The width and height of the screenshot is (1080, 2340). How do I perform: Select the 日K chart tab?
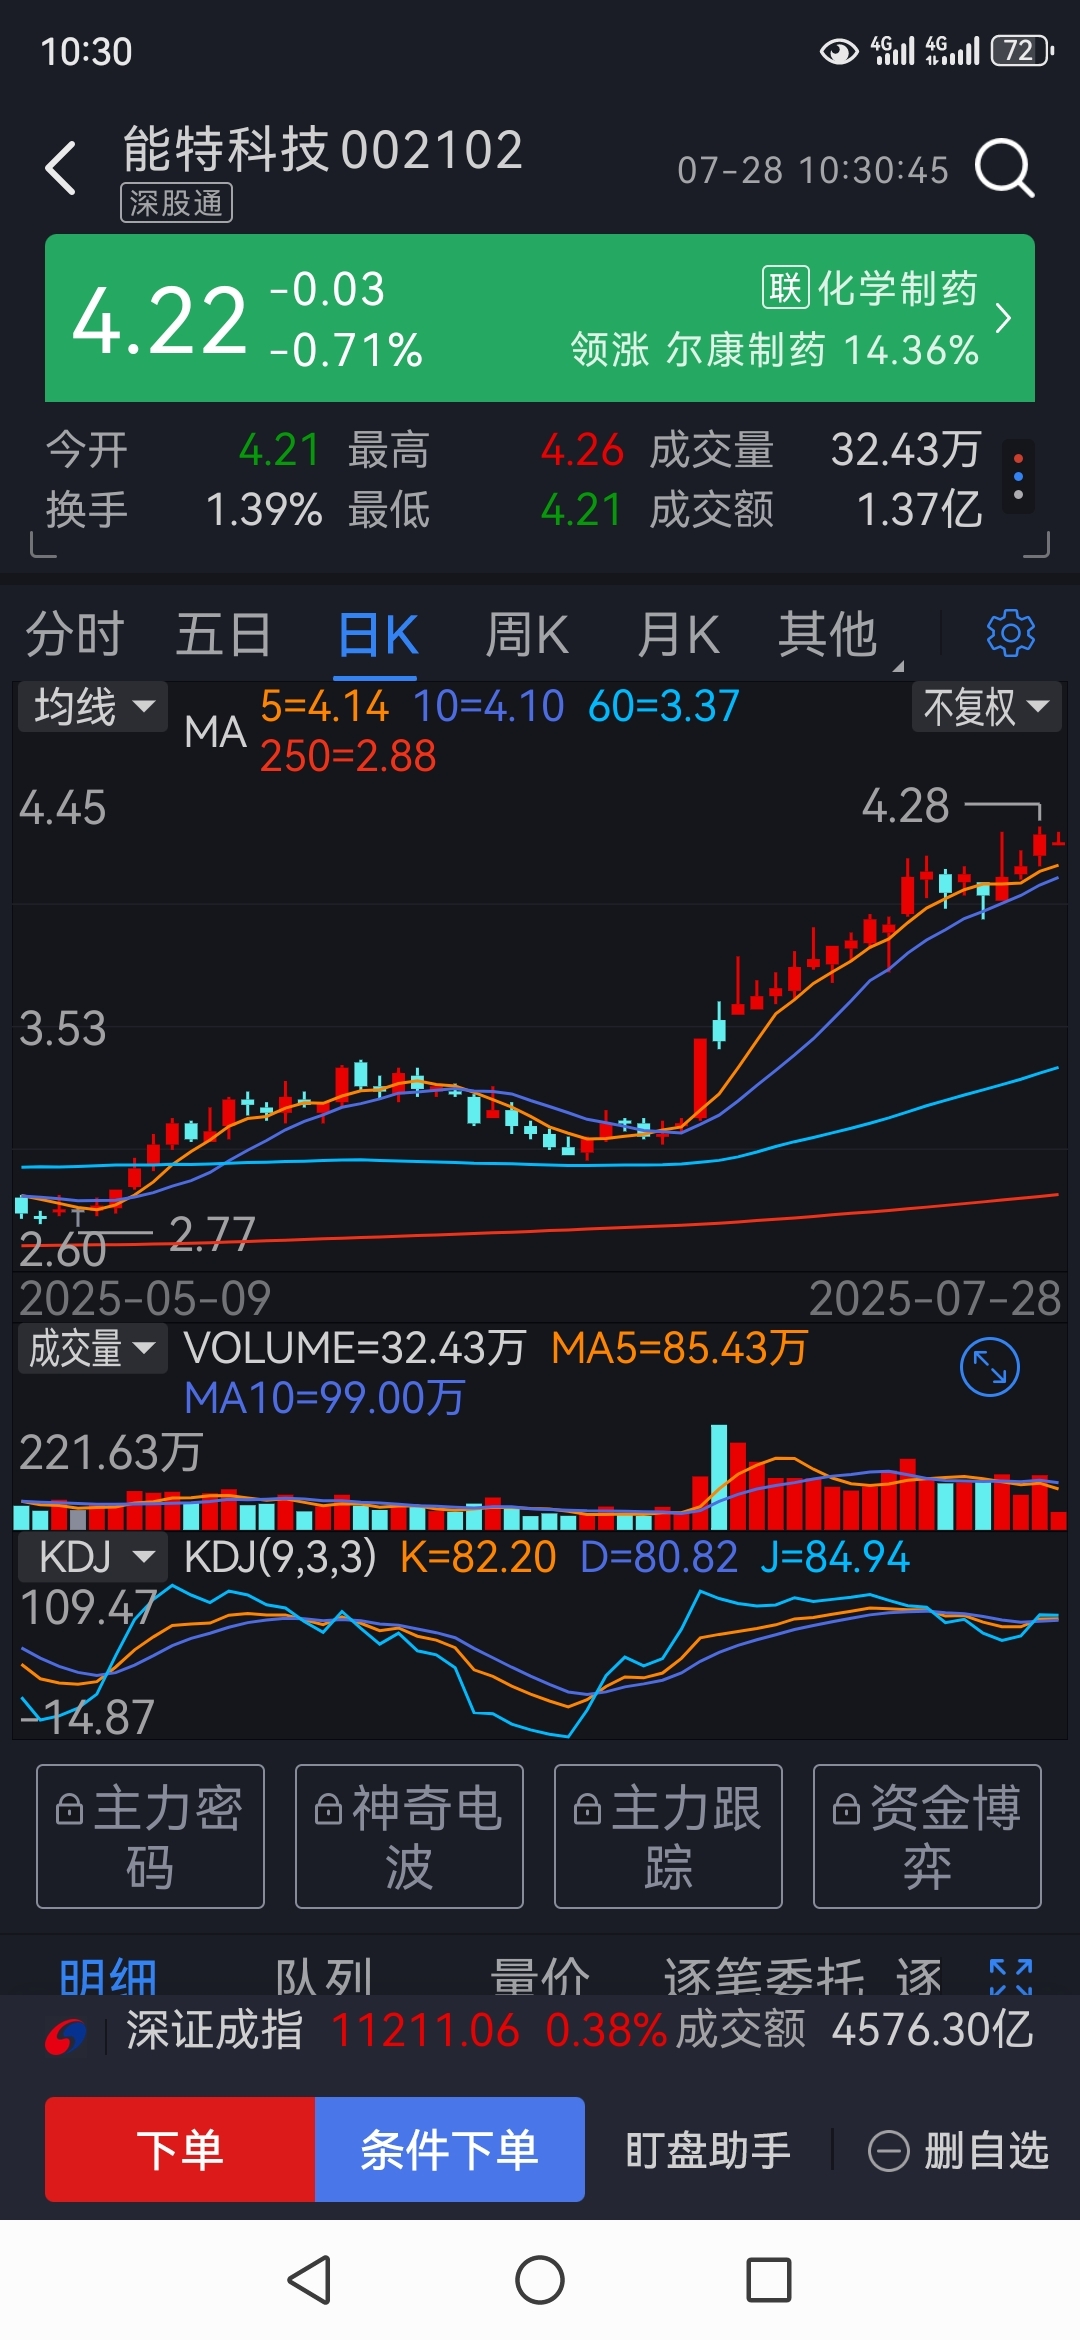click(377, 634)
